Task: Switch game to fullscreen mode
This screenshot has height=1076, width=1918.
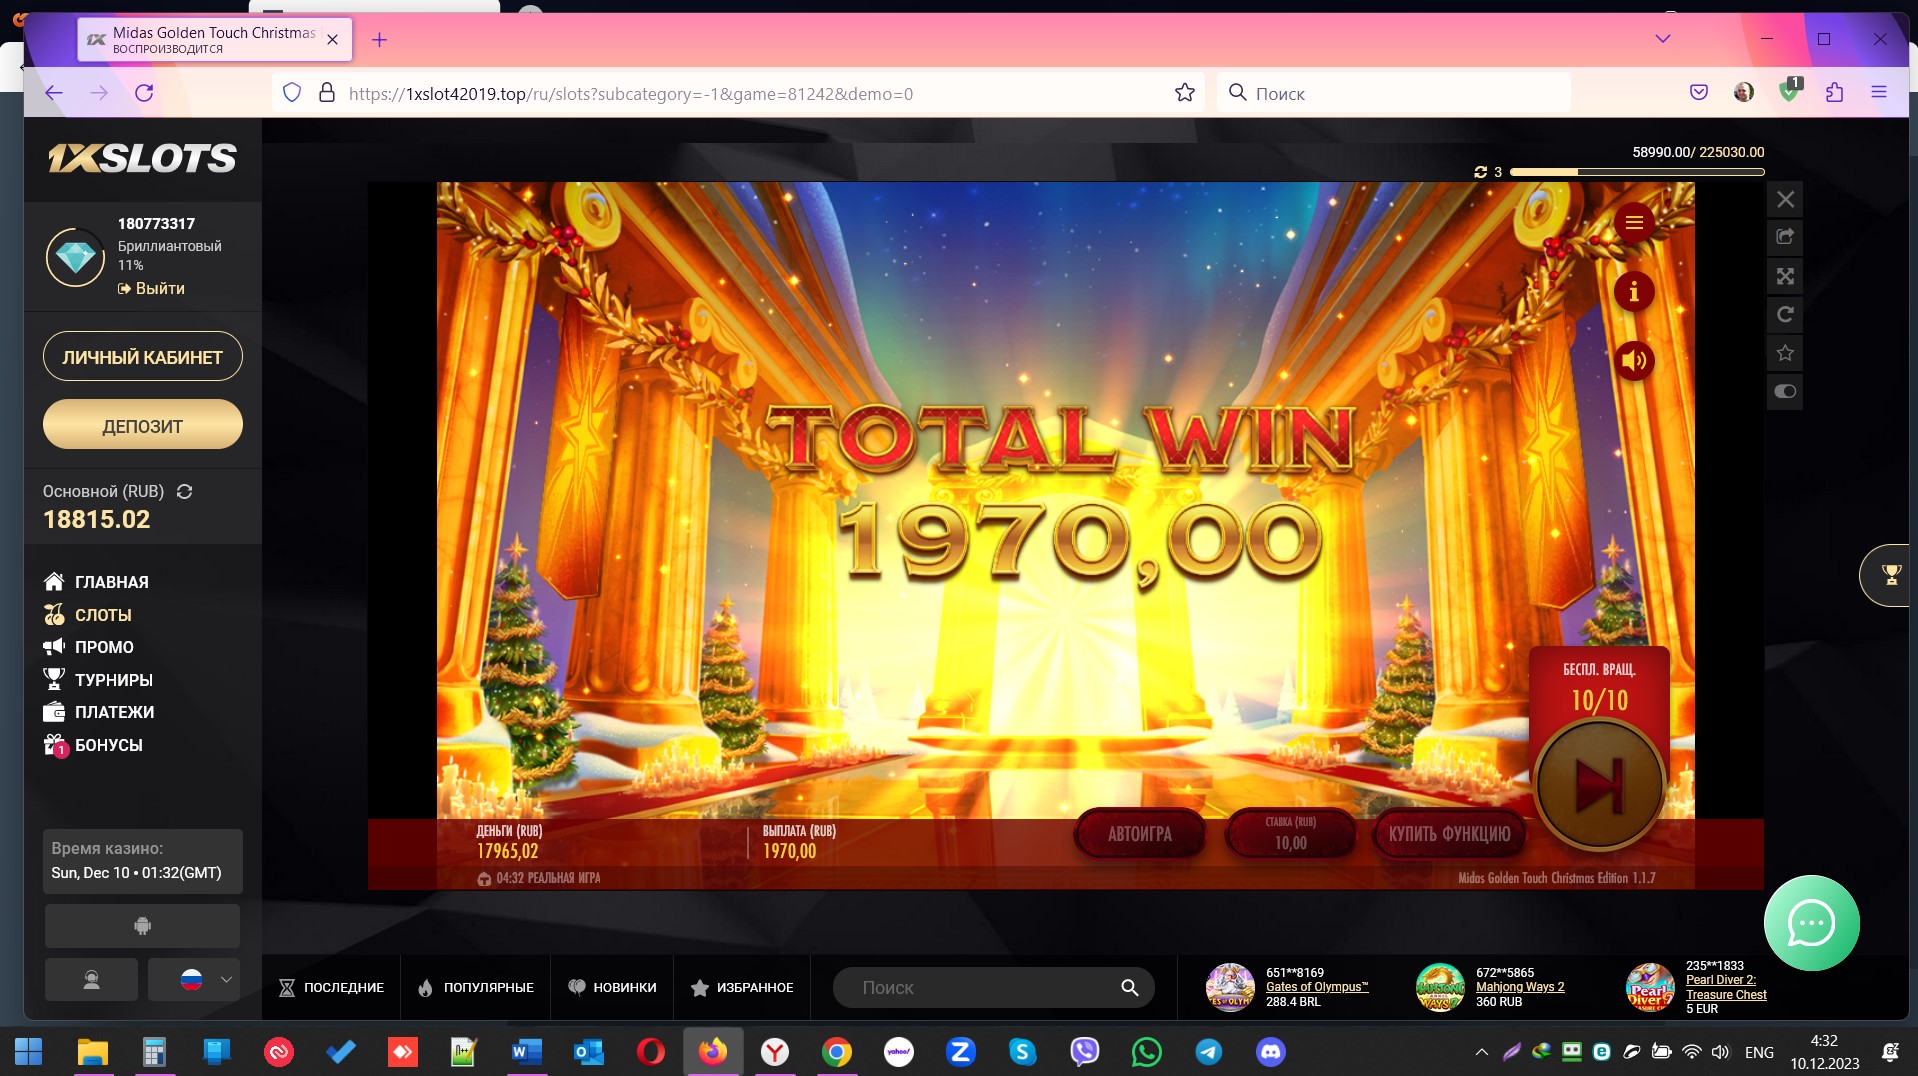Action: tap(1785, 276)
